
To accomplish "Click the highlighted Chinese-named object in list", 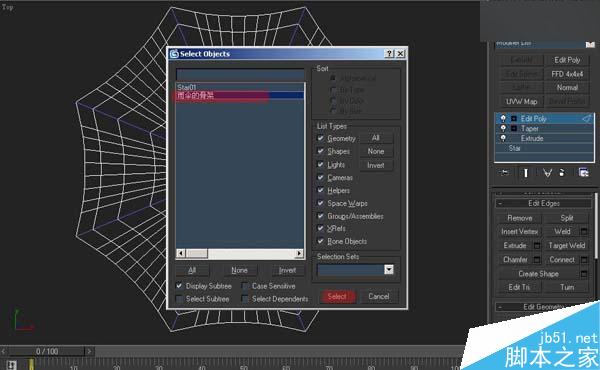I will coord(240,95).
